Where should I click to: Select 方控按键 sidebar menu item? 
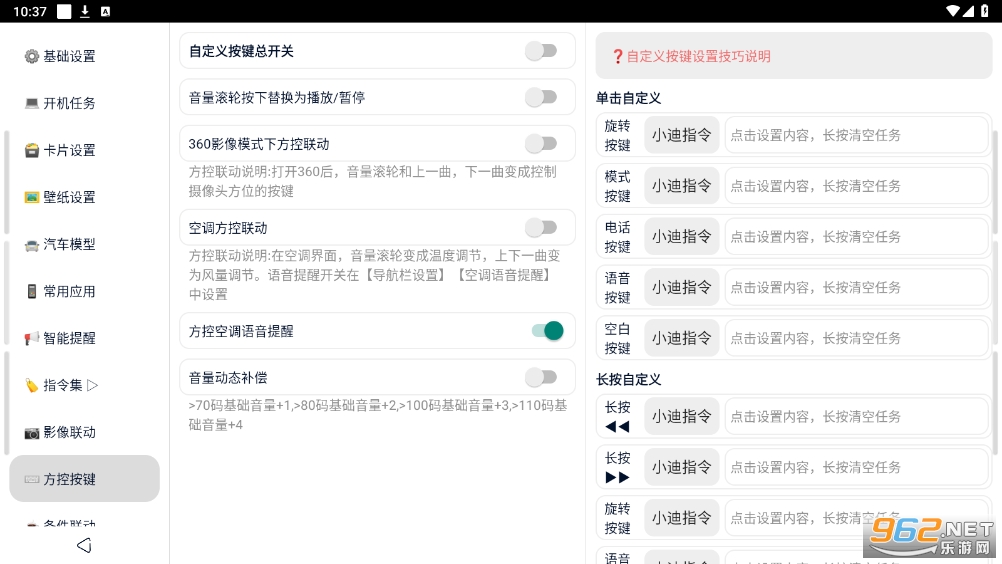[x=84, y=478]
